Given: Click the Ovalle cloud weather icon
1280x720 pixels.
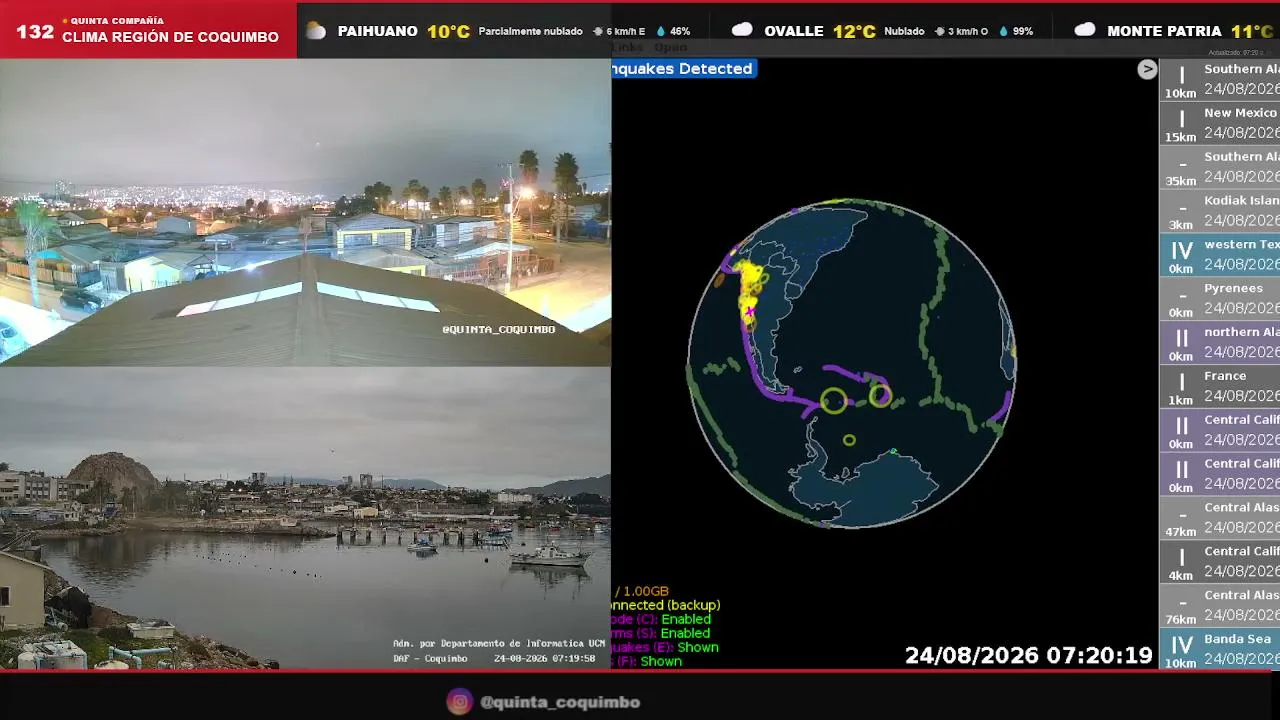Looking at the screenshot, I should click(x=742, y=30).
